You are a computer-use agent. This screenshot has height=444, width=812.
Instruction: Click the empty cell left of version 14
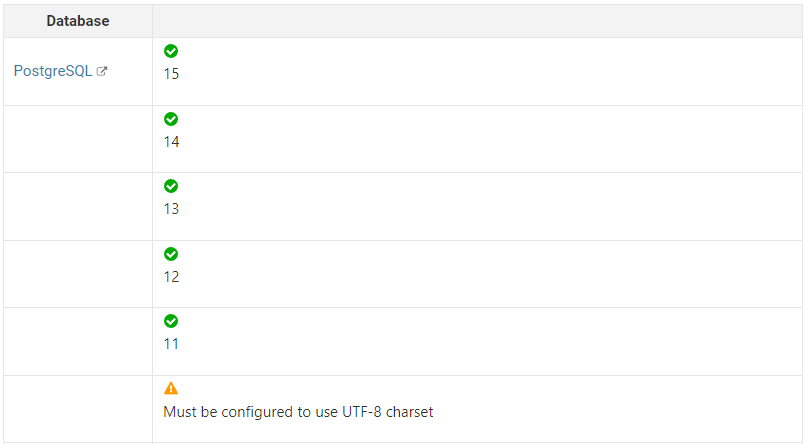point(78,139)
